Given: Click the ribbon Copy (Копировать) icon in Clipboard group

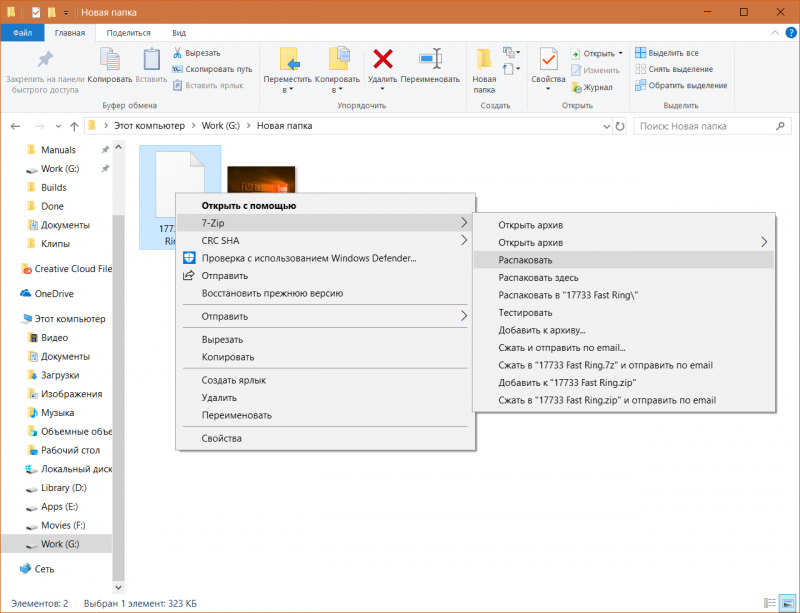Looking at the screenshot, I should (x=110, y=59).
